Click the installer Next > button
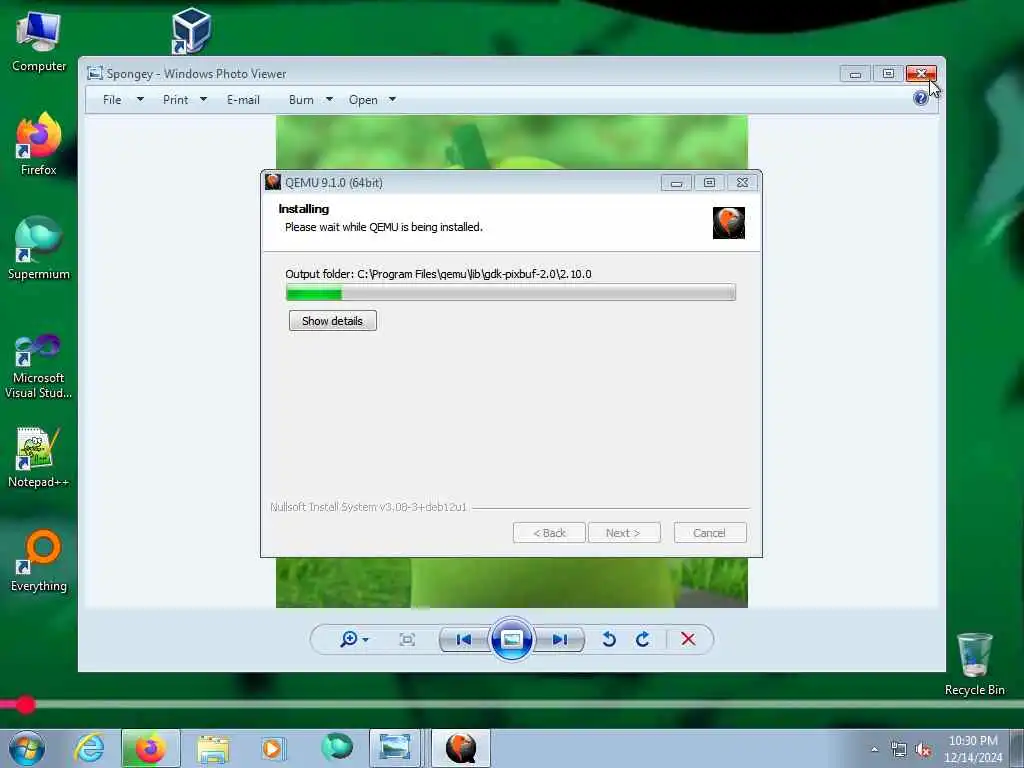Viewport: 1024px width, 768px height. 624,533
